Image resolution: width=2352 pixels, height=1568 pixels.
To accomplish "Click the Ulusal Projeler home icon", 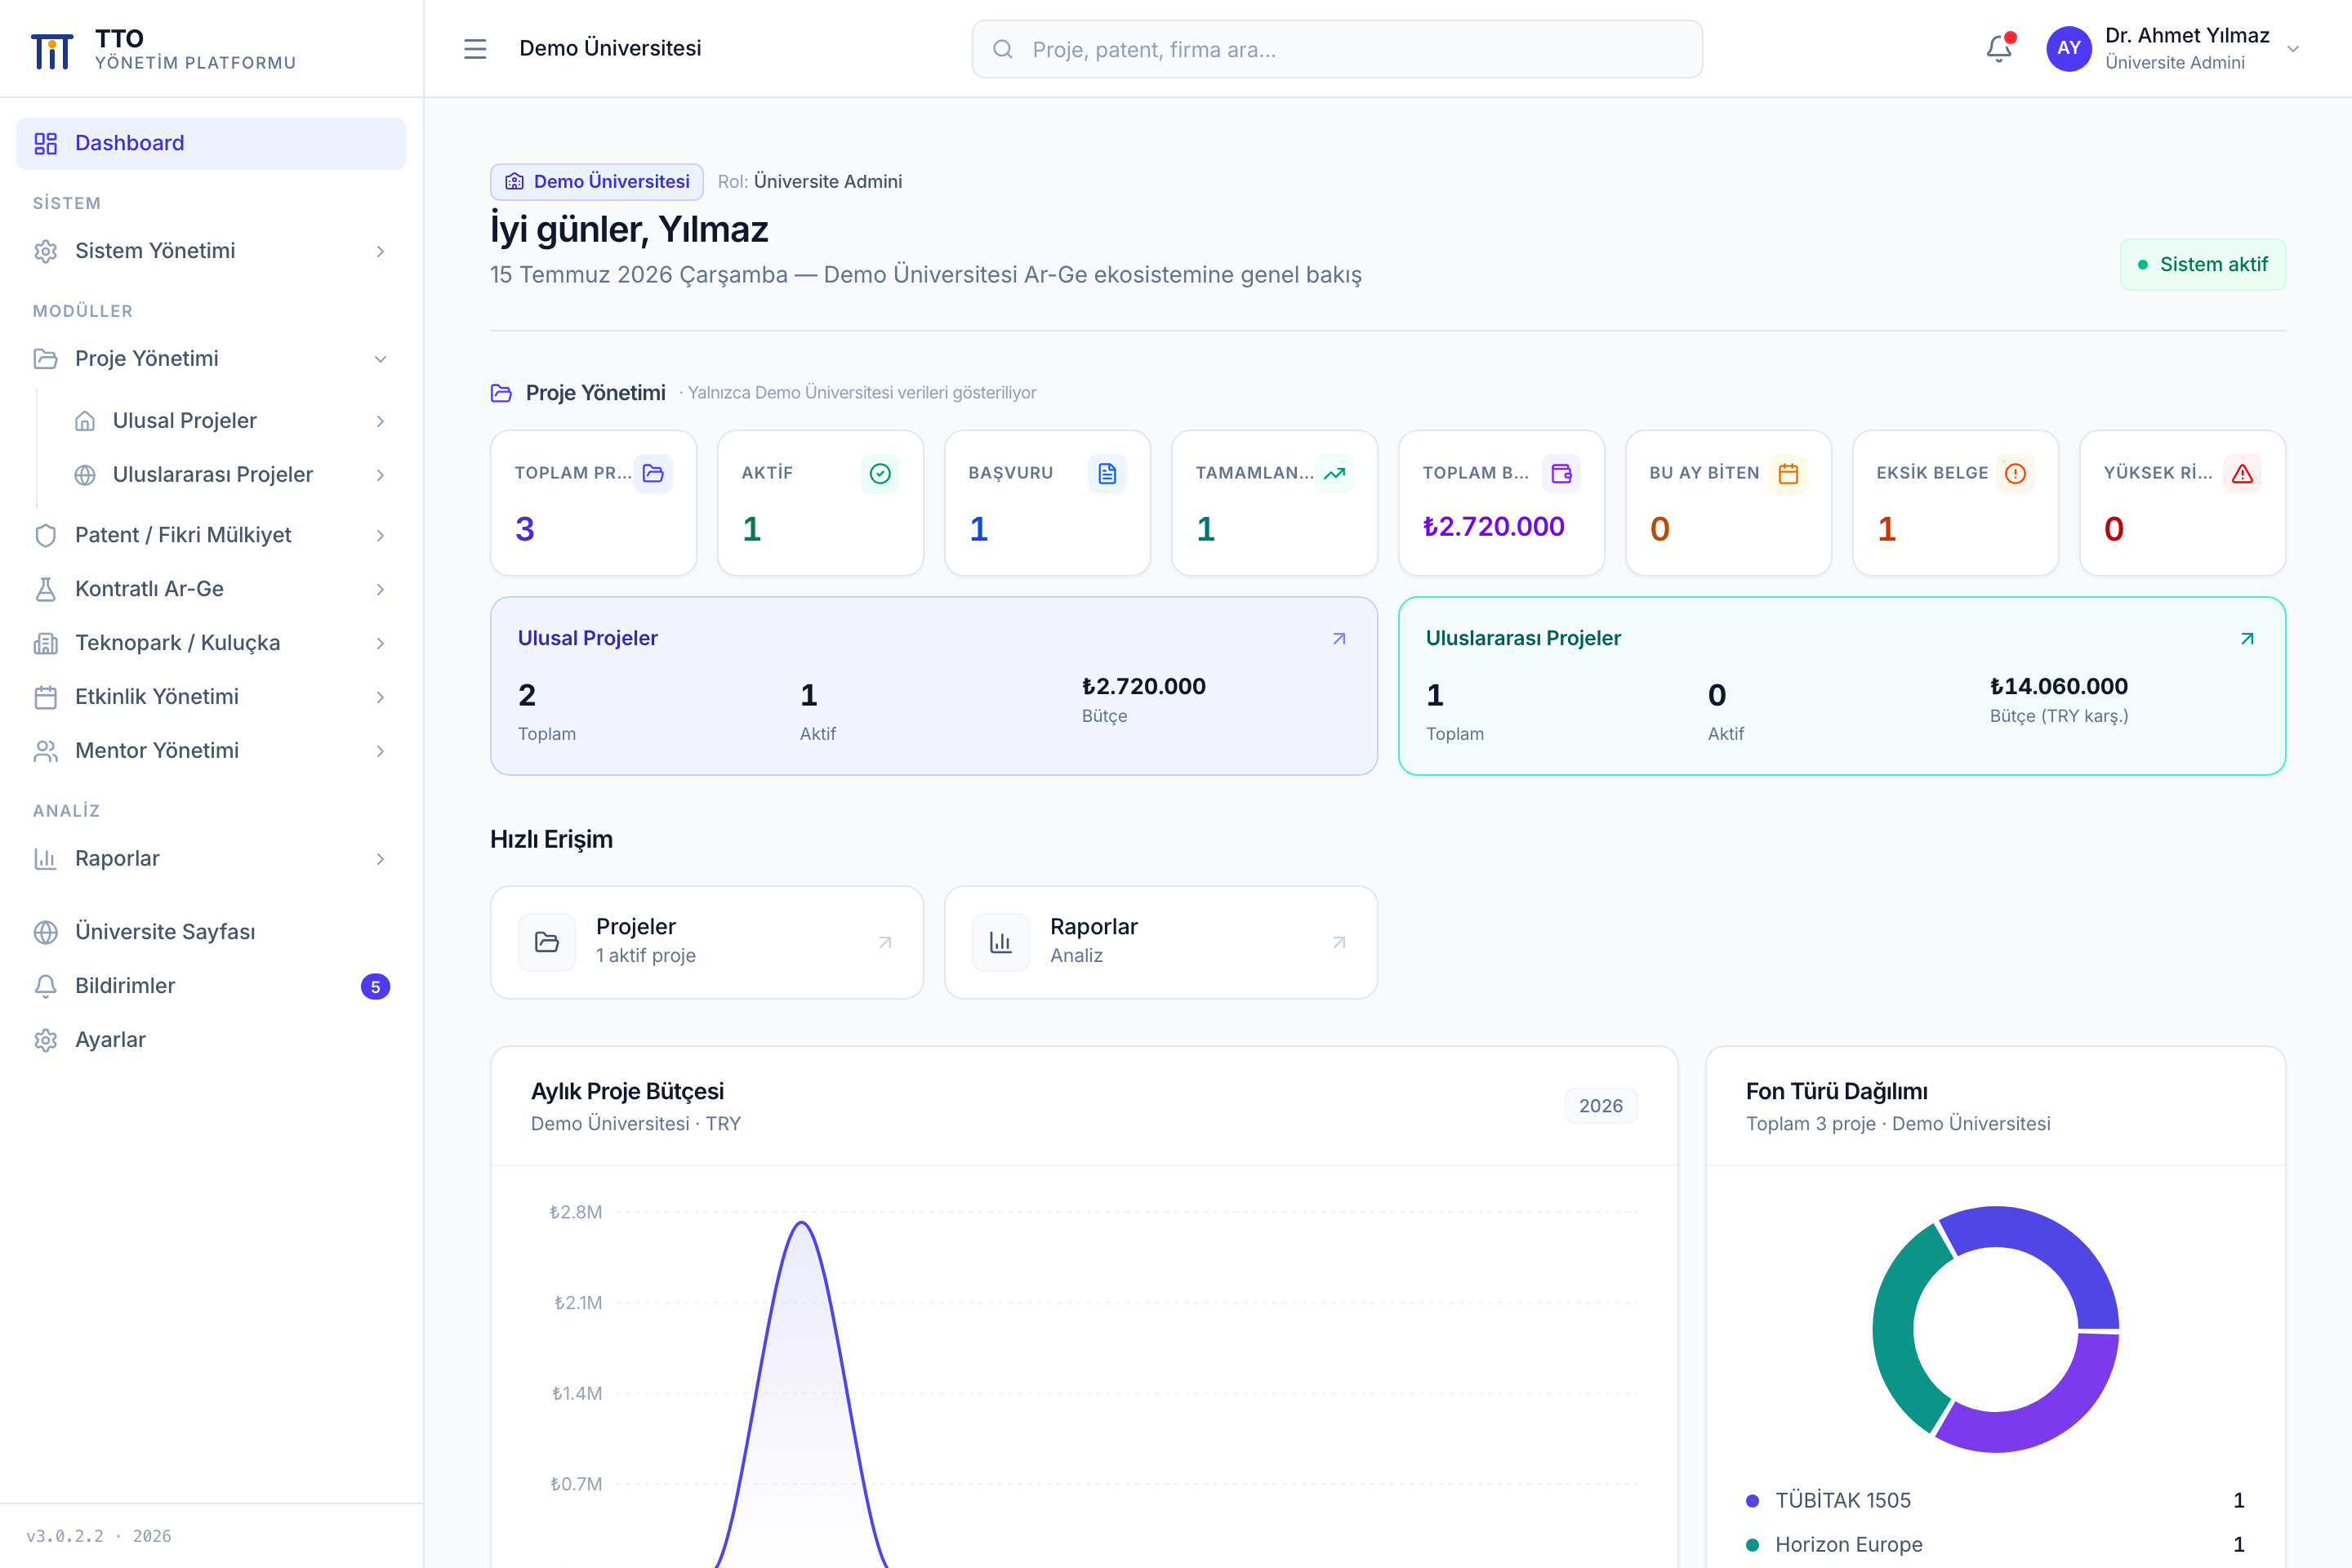I will coord(85,421).
